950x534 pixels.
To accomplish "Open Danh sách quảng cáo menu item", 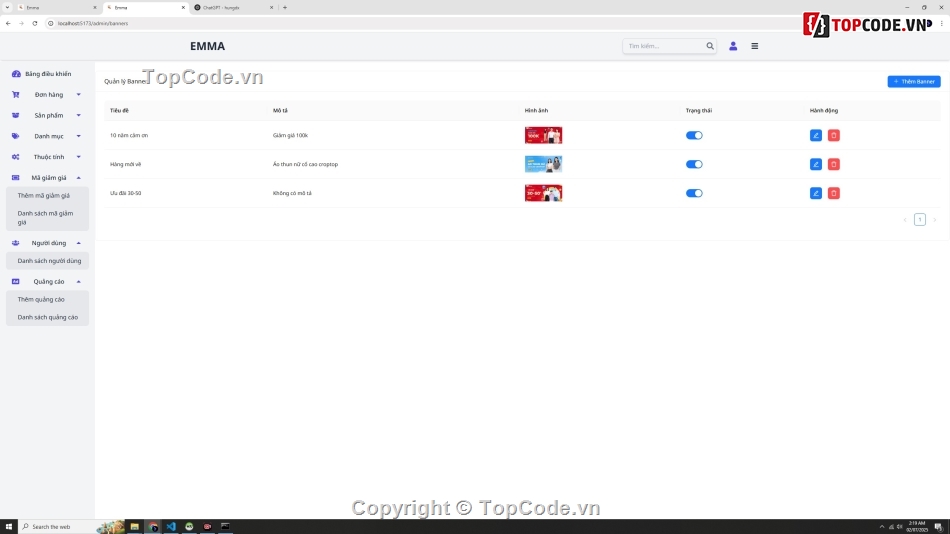I will (47, 317).
